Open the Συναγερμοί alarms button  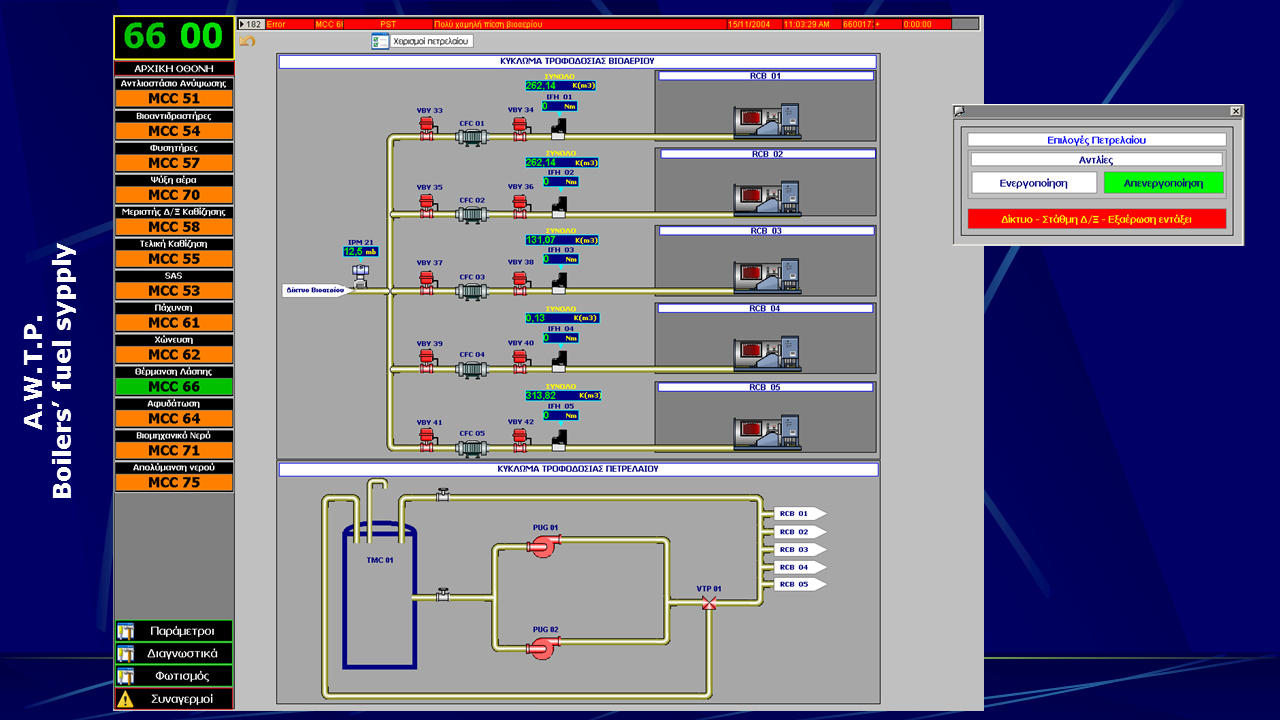(x=174, y=699)
